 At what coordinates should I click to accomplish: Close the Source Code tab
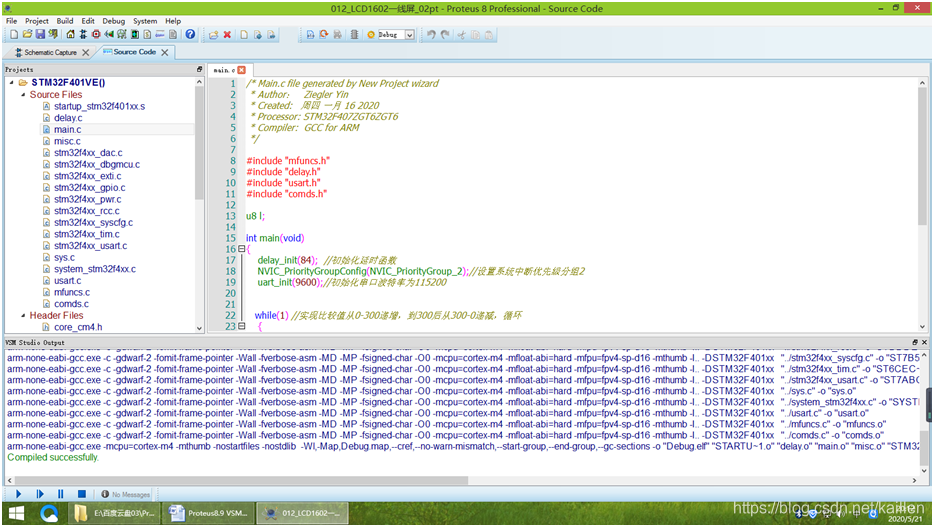pyautogui.click(x=164, y=52)
